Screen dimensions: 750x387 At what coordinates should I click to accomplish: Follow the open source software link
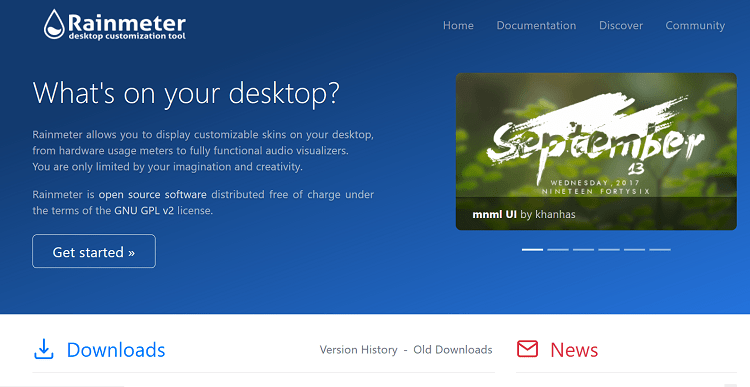(x=153, y=194)
